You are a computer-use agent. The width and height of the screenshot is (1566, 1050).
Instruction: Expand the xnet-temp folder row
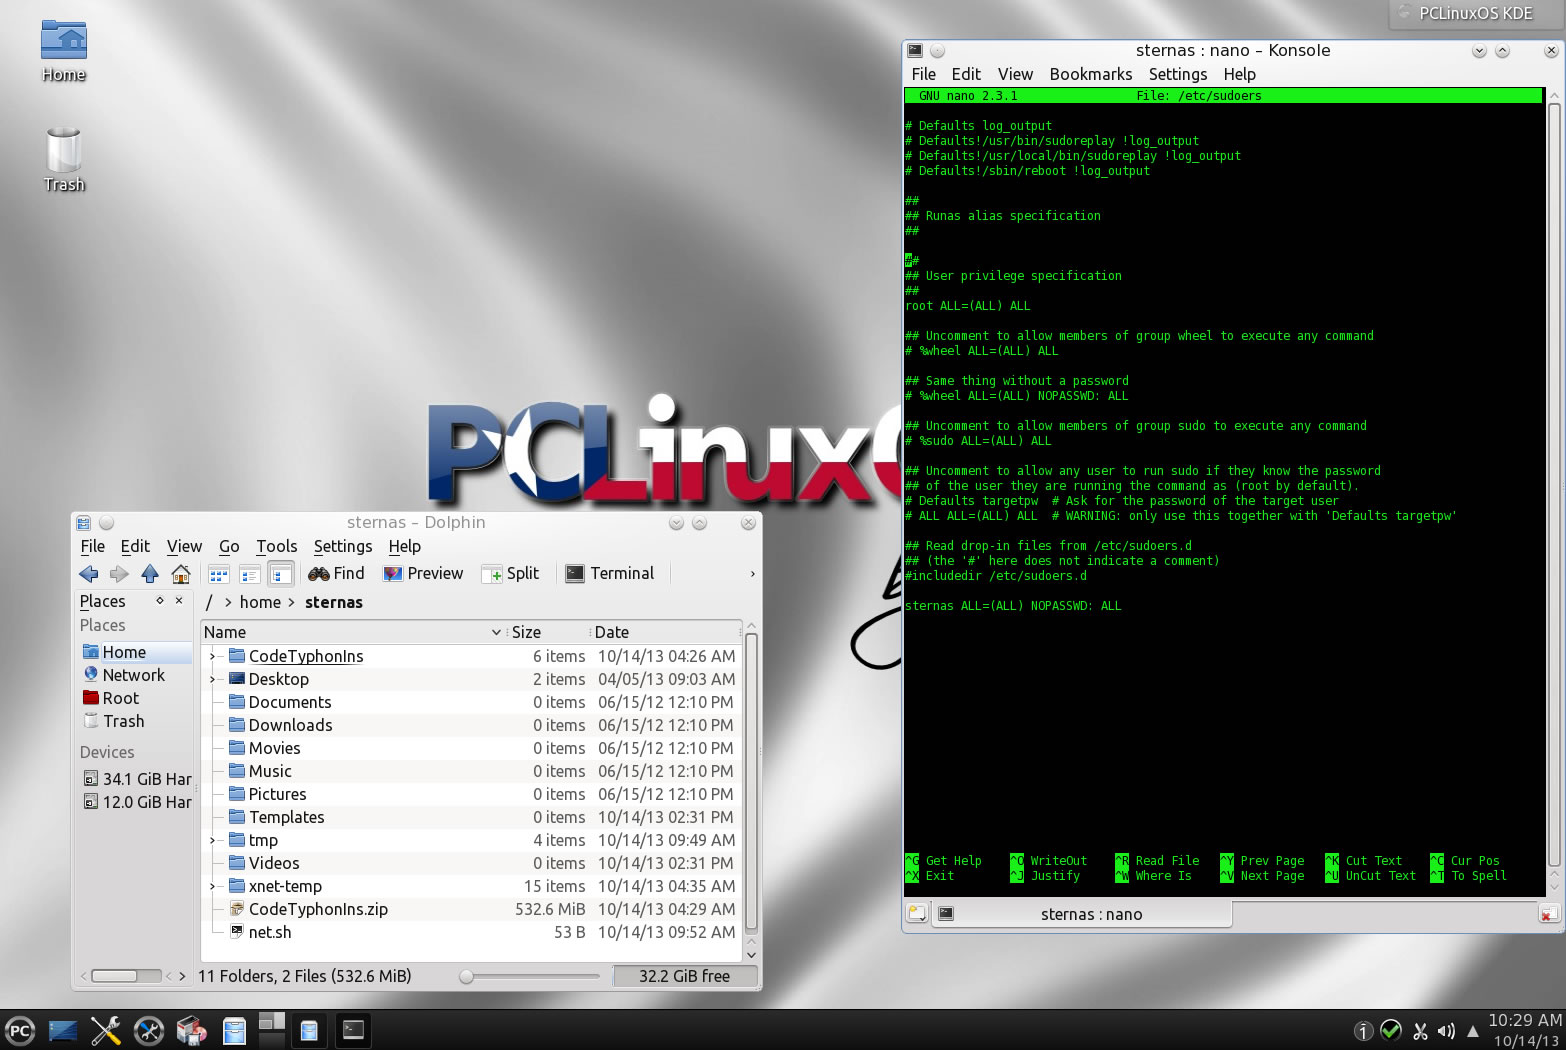point(212,886)
